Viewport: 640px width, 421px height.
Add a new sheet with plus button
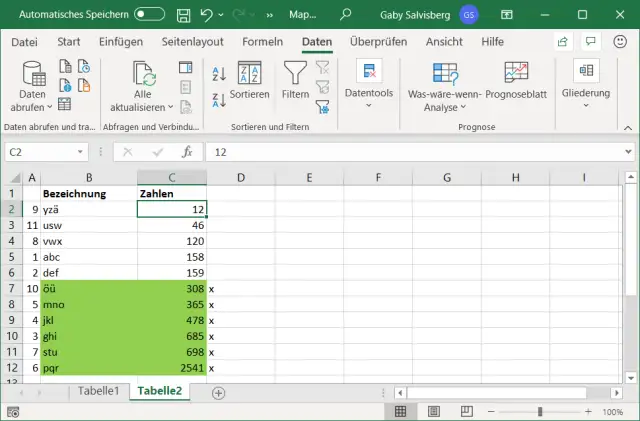tap(218, 392)
